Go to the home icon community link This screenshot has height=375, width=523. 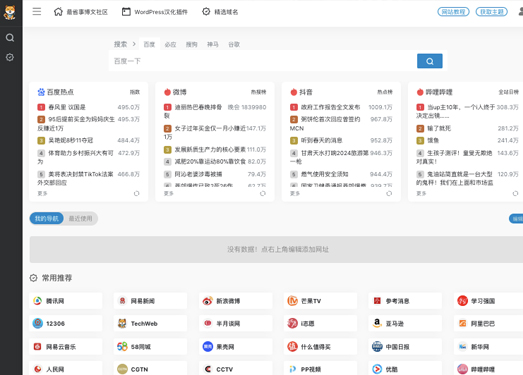click(81, 12)
